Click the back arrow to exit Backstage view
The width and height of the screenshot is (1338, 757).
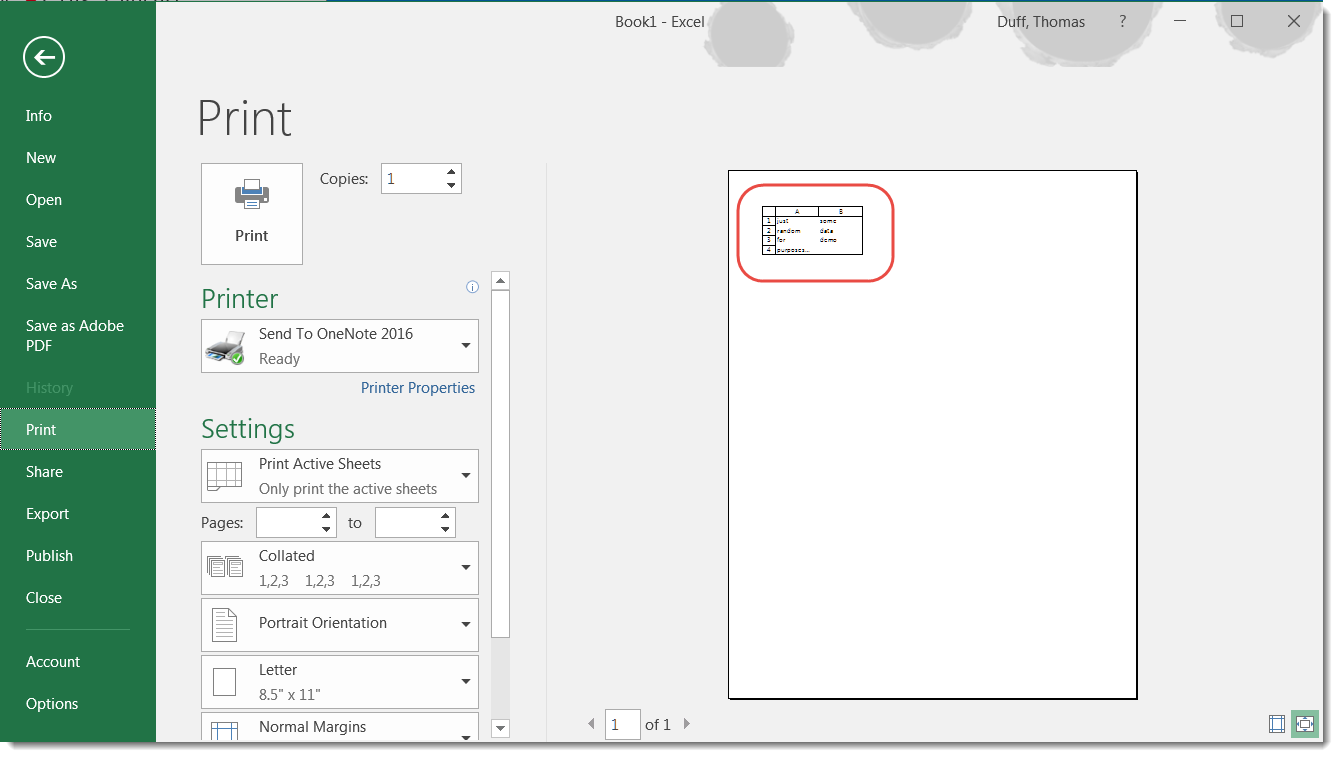[42, 57]
